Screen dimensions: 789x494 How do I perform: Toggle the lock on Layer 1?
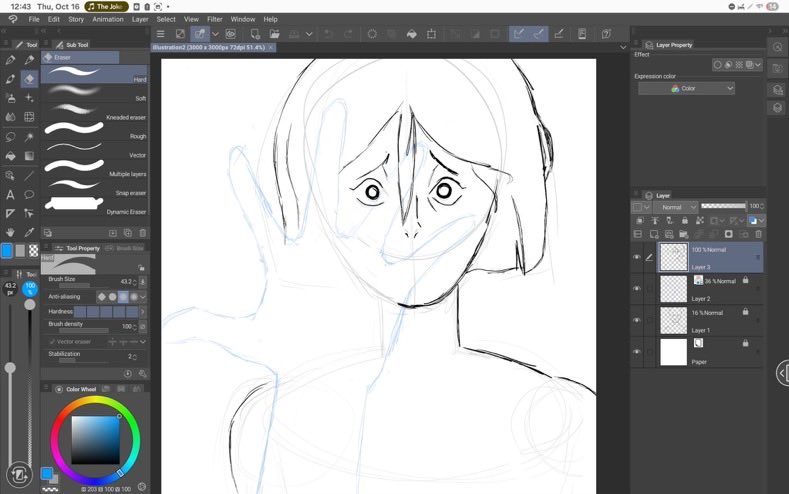(x=745, y=312)
